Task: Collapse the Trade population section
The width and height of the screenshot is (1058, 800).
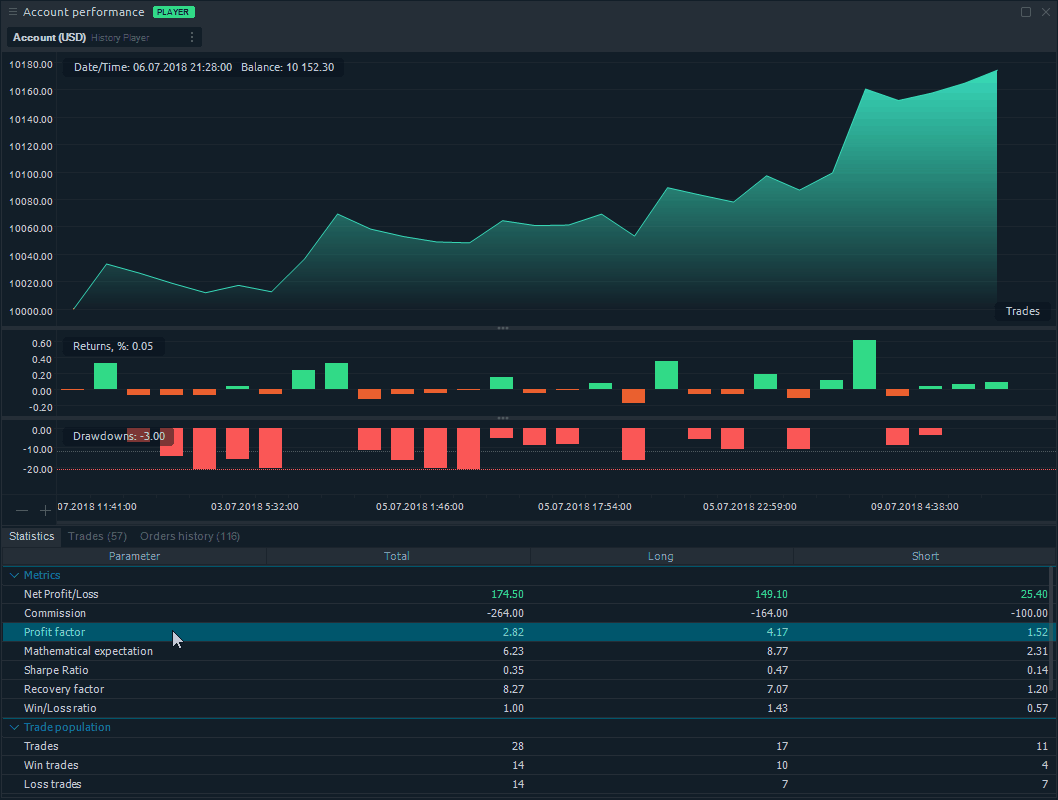Action: pos(14,727)
